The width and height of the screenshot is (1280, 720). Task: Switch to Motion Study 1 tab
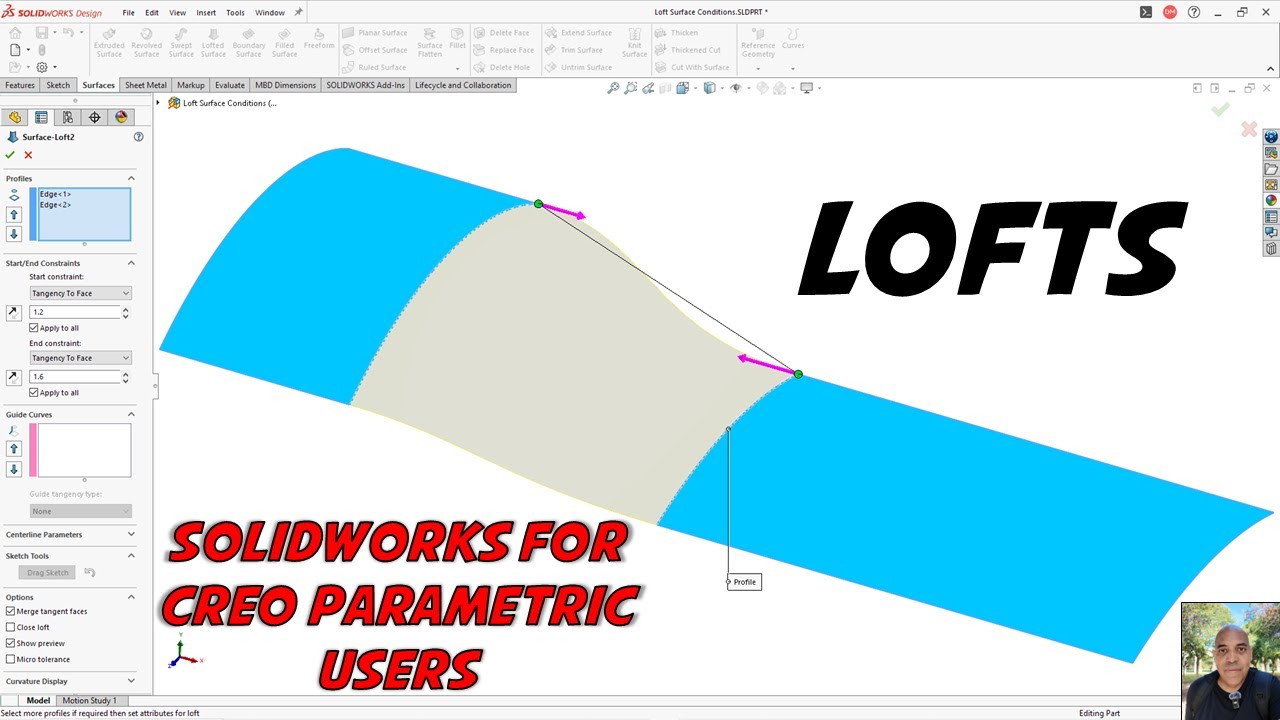click(x=90, y=700)
